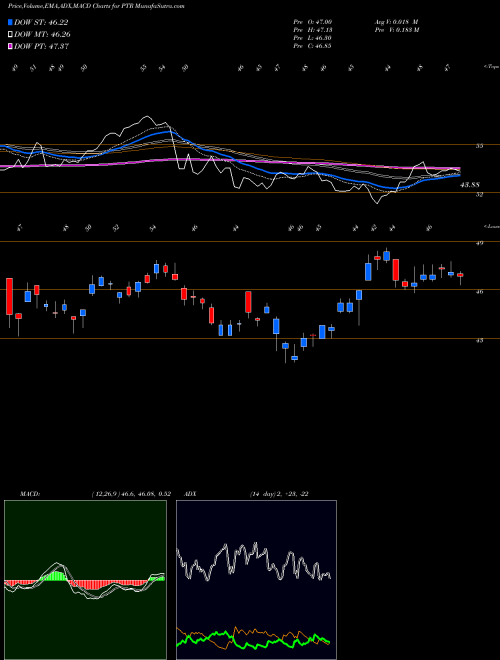The width and height of the screenshot is (500, 660).
Task: Click the 'ADX' panel heading
Action: (x=191, y=494)
